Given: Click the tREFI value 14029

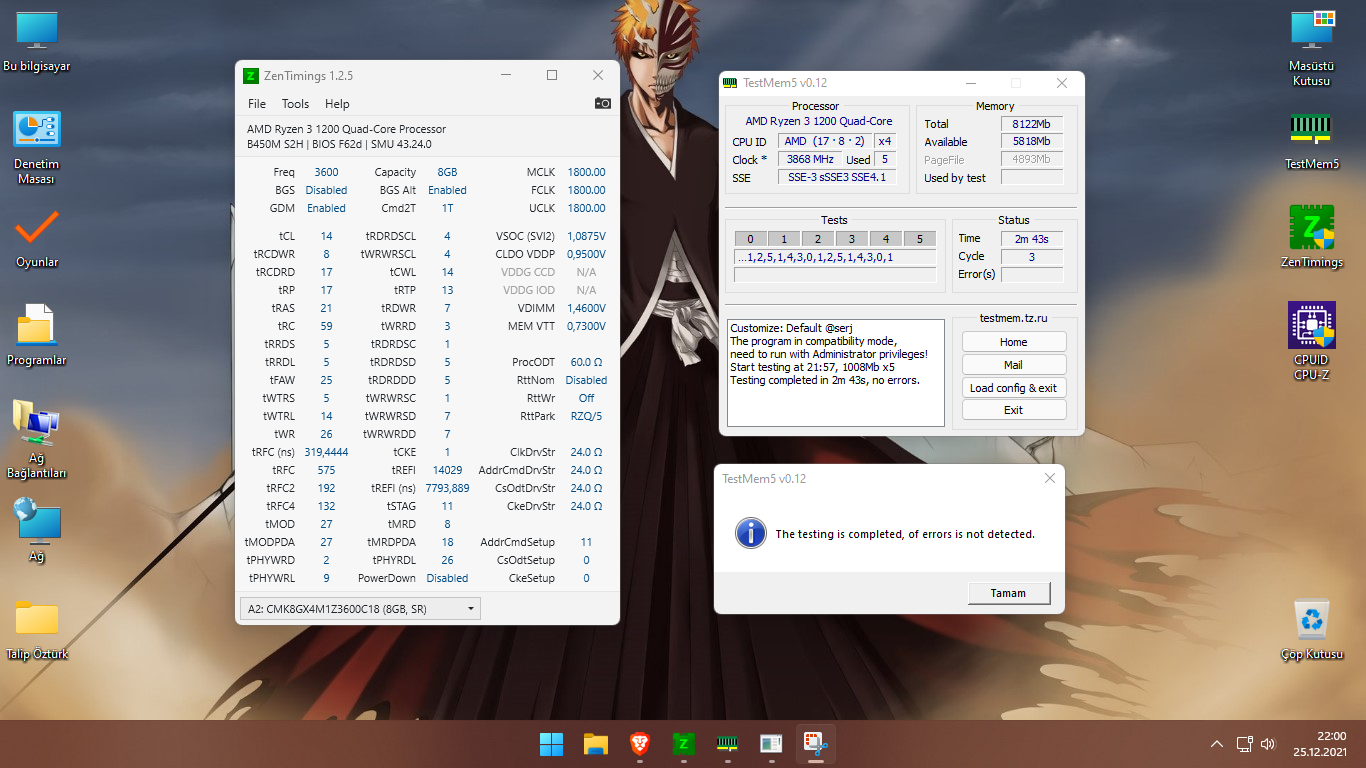Looking at the screenshot, I should [447, 470].
